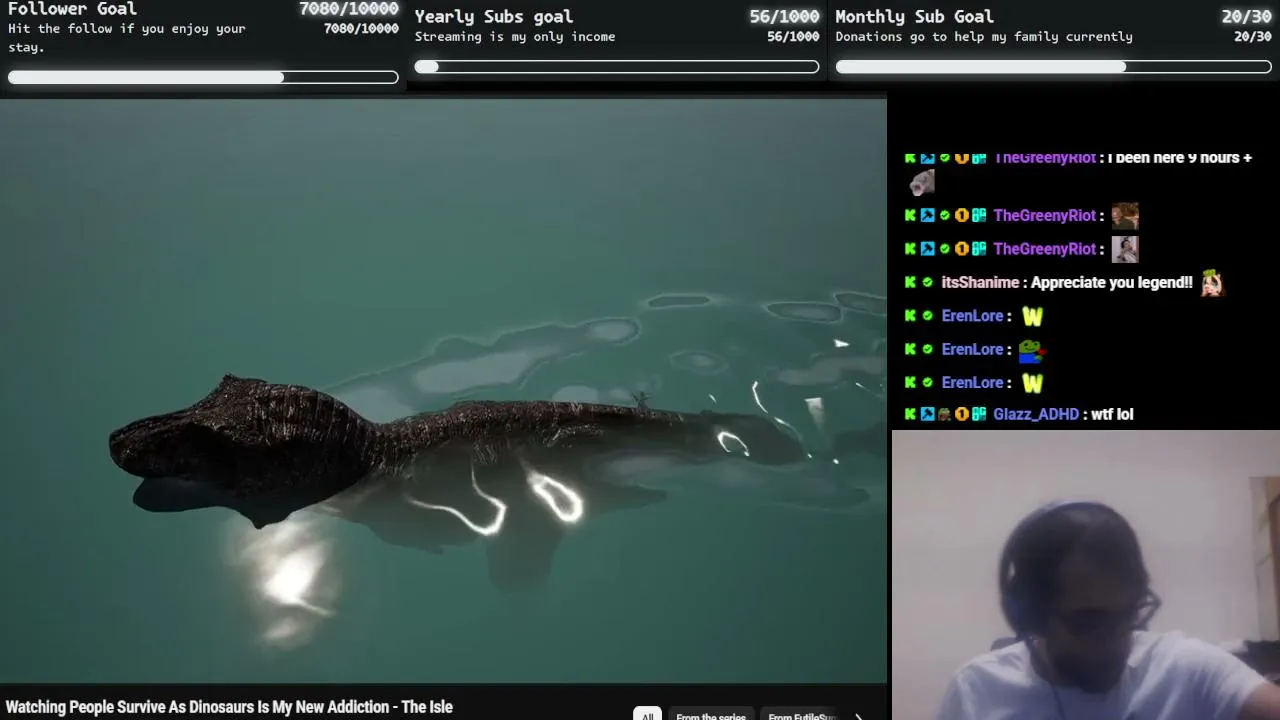The image size is (1280, 720).
Task: Click the teal grid badge beside Glazz_ADHD
Action: (x=978, y=414)
